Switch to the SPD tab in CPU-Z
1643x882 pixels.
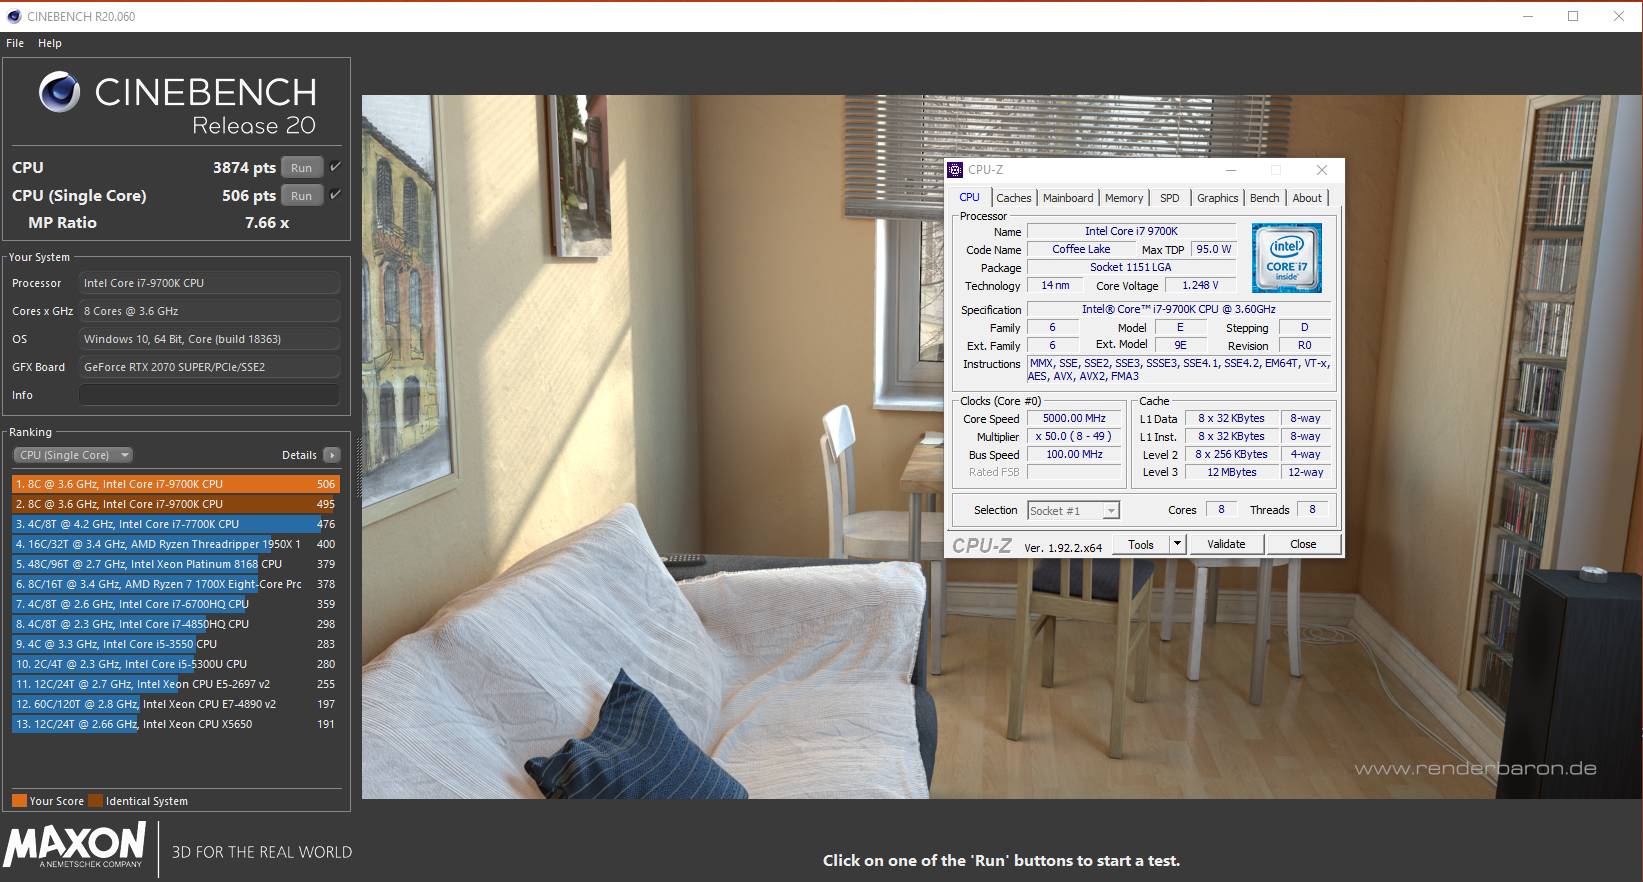[x=1170, y=198]
